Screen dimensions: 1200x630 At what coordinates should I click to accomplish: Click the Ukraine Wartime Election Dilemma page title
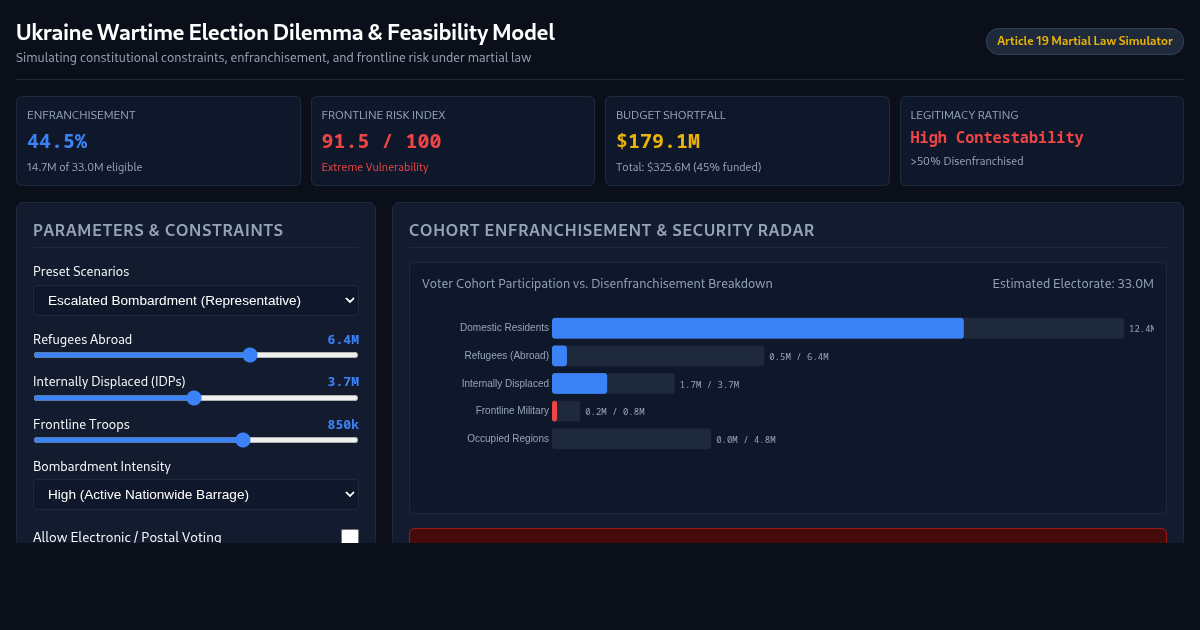coord(285,33)
